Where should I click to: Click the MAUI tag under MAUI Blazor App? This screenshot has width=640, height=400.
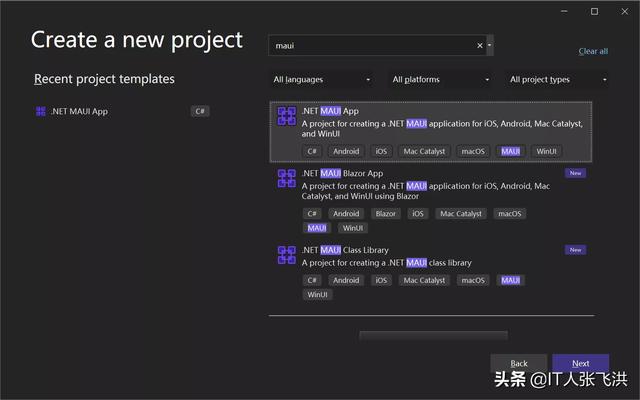317,228
